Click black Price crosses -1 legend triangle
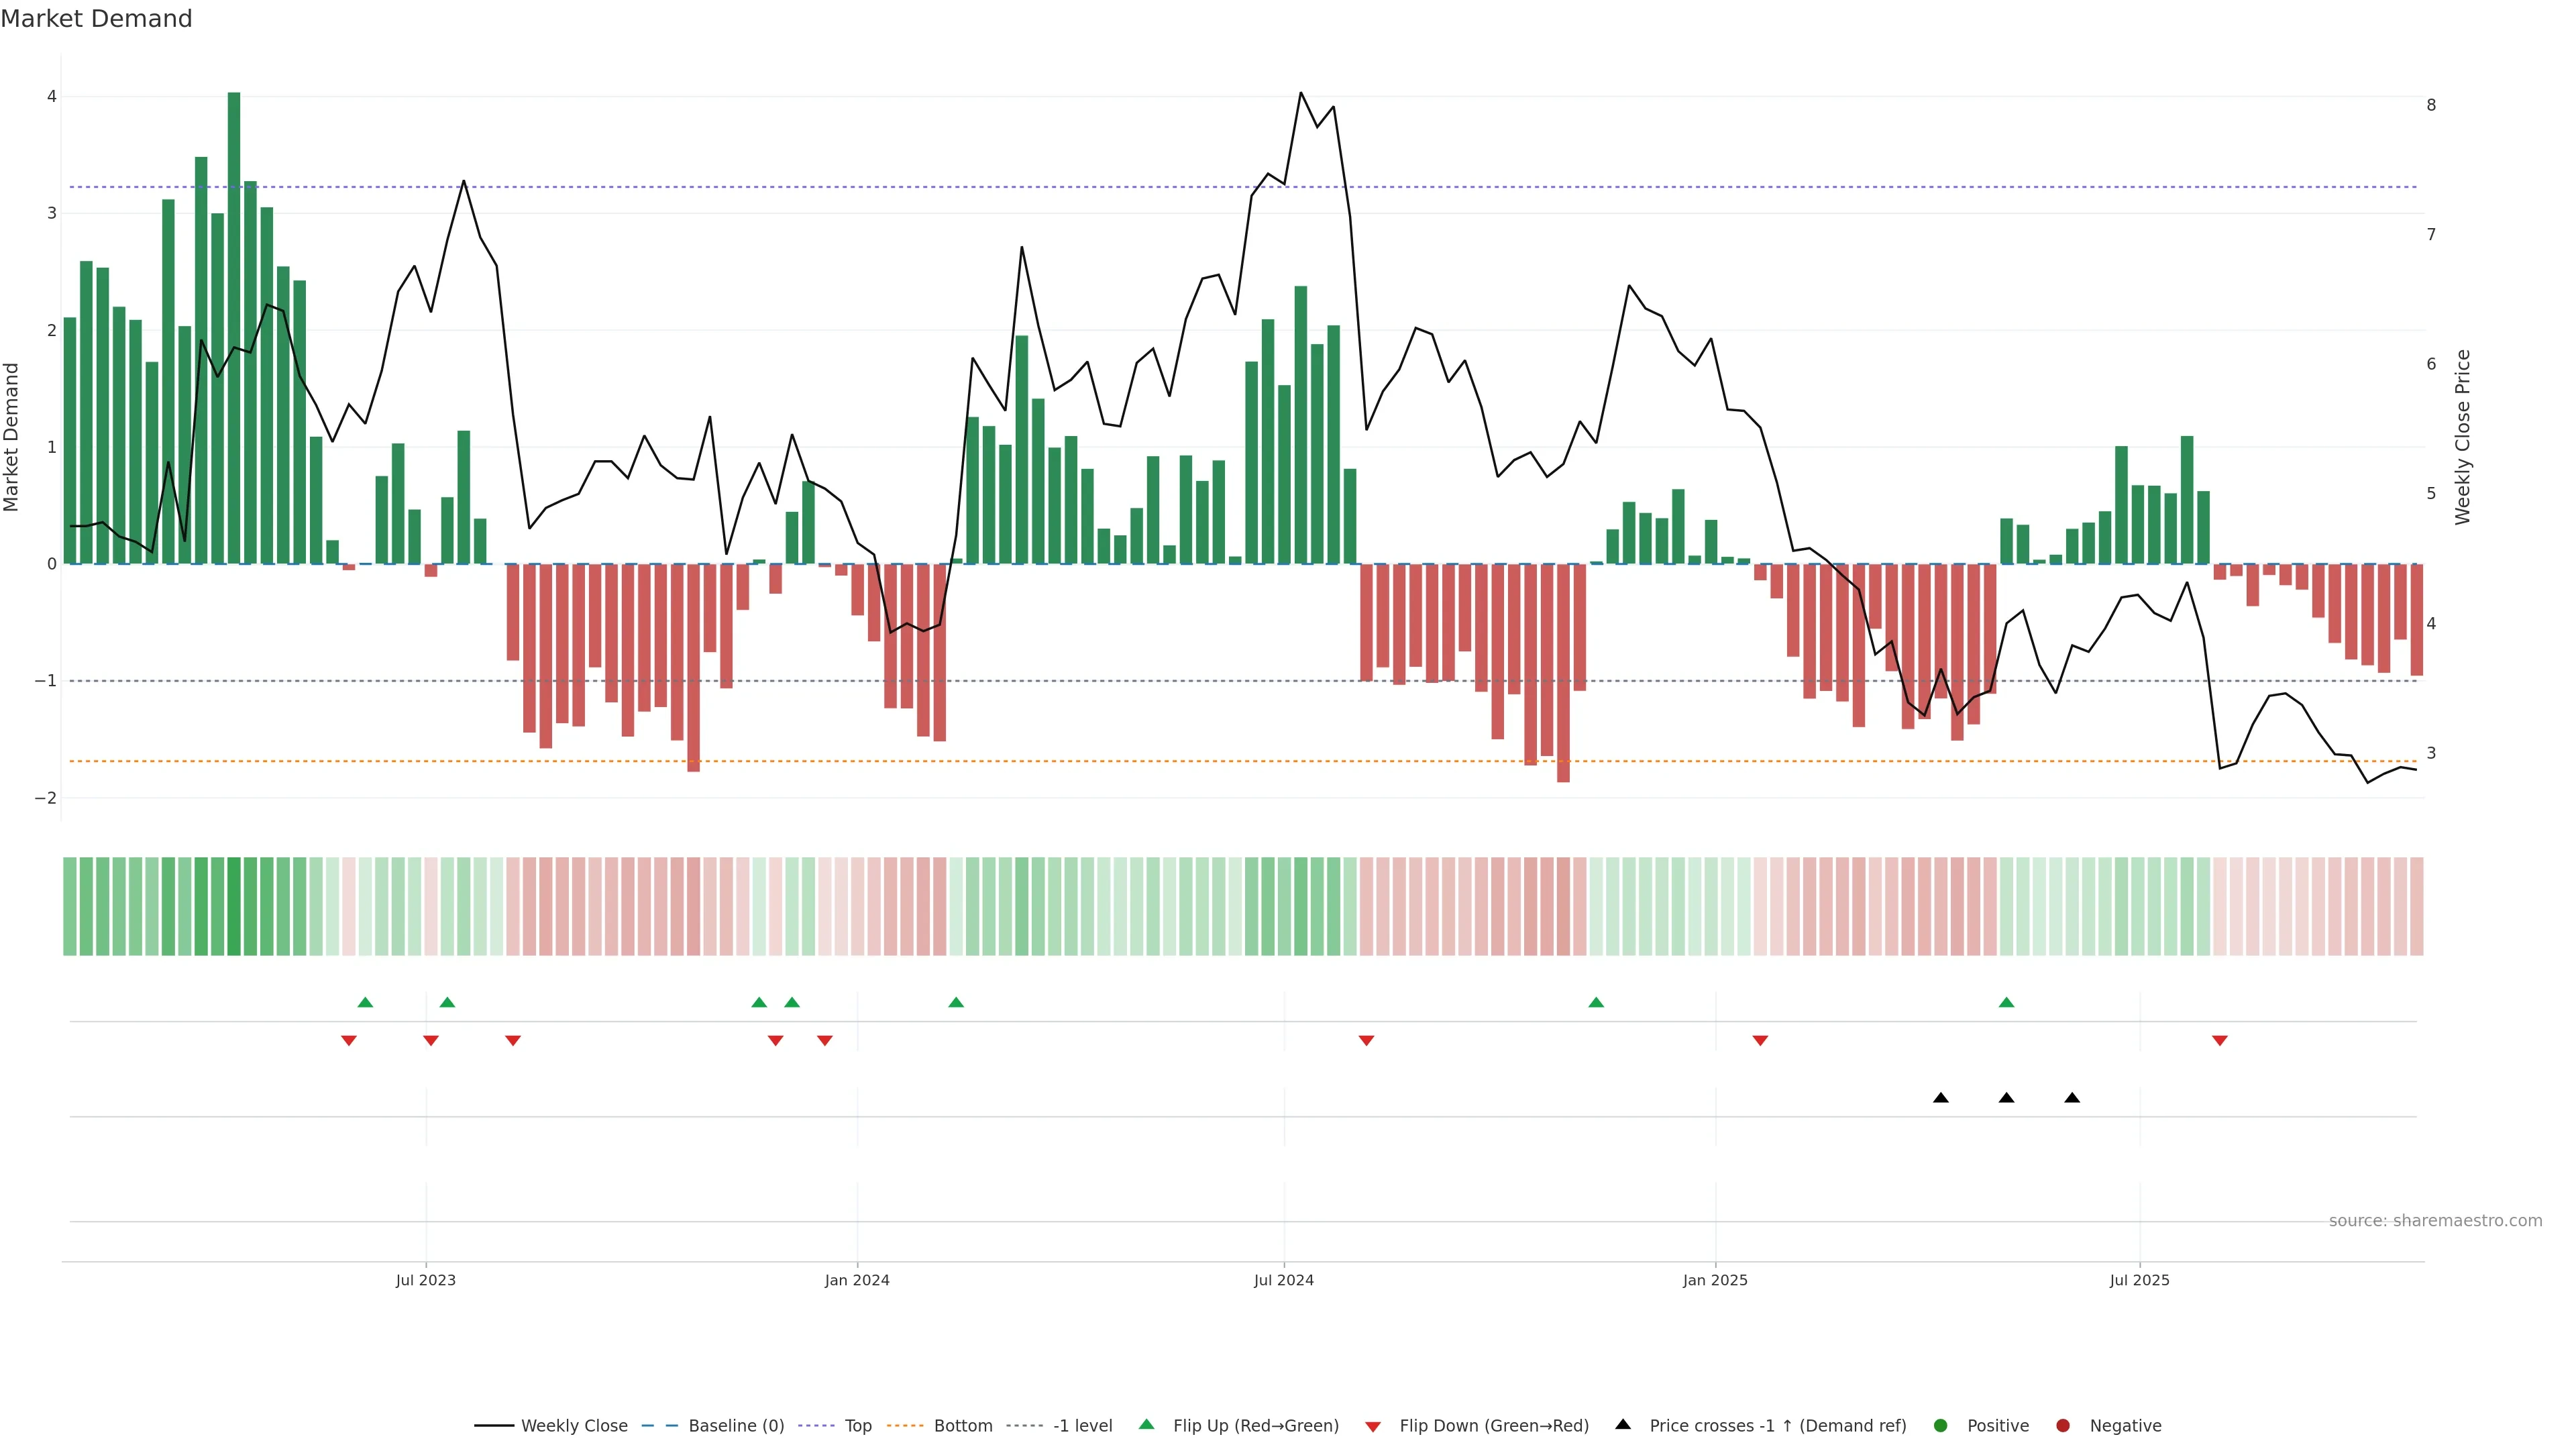 [1623, 1425]
